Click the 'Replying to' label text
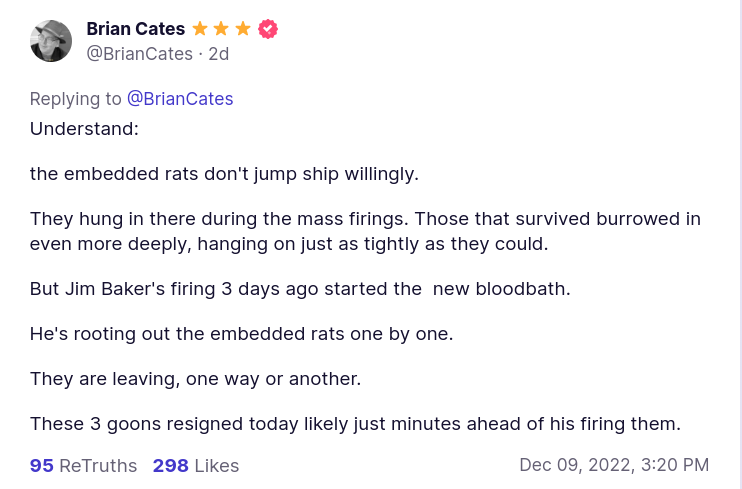This screenshot has width=742, height=489. (x=75, y=99)
